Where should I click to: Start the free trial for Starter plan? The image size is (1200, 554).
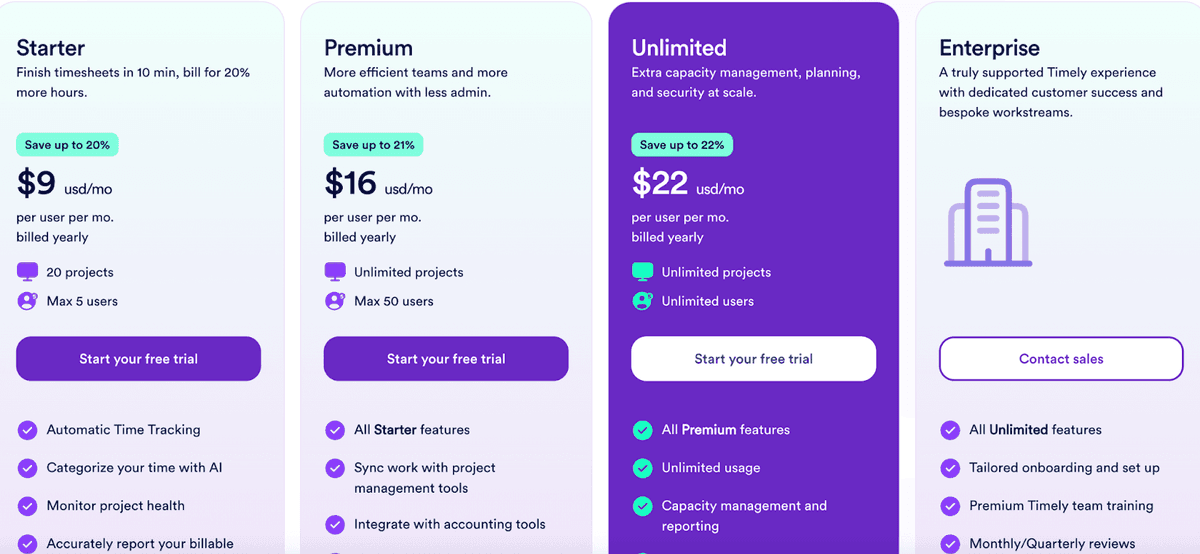coord(138,359)
